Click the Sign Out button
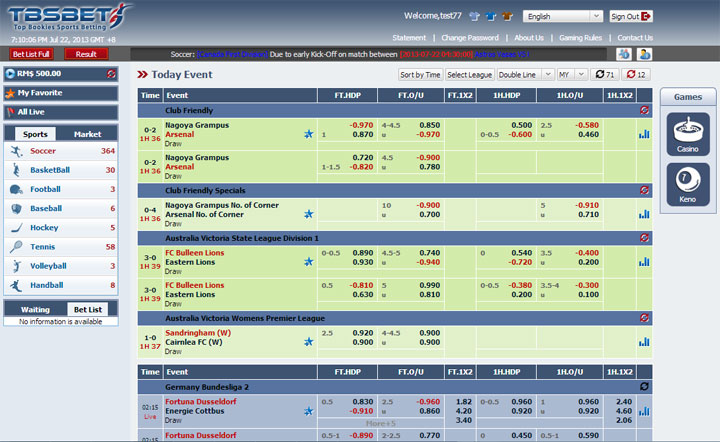 tap(630, 17)
